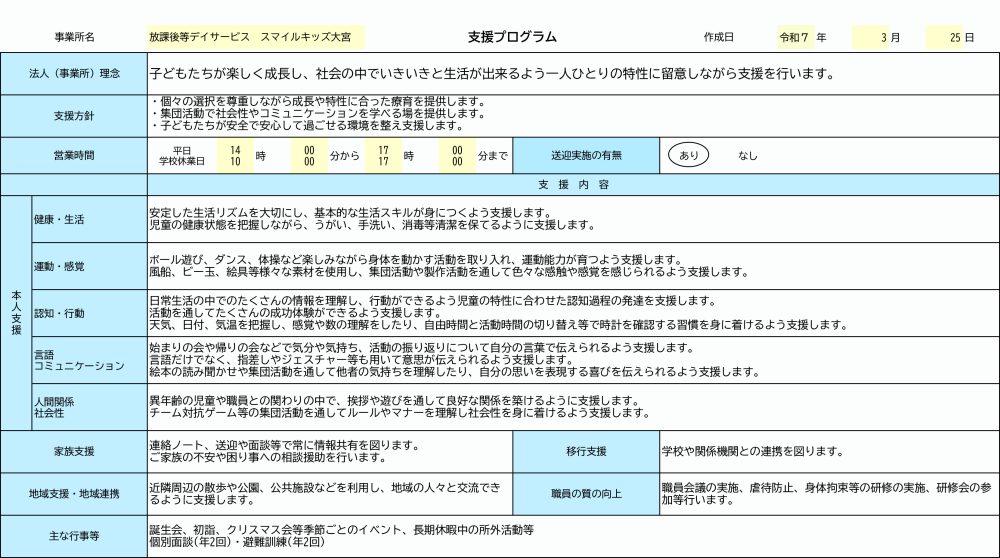This screenshot has width=1000, height=558.
Task: Select the なし option for pickup service
Action: (x=747, y=156)
